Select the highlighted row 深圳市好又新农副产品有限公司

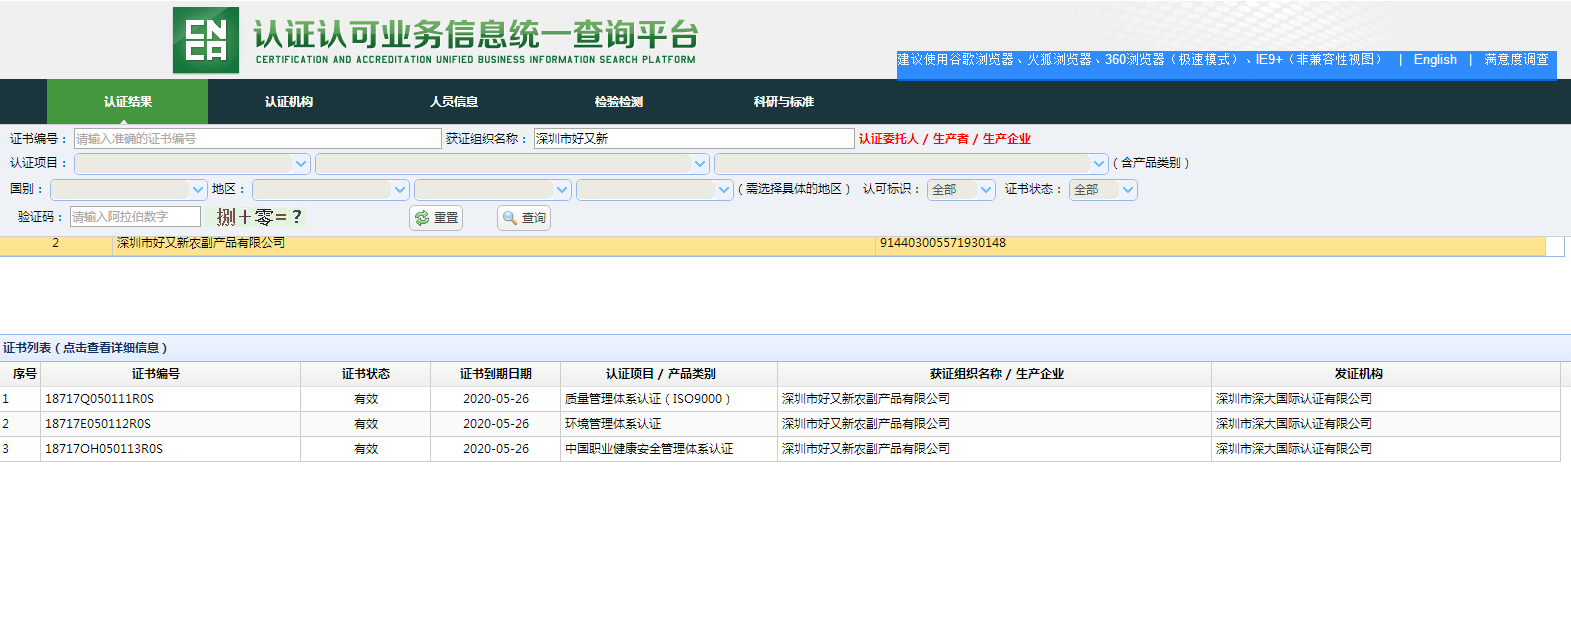[x=773, y=244]
